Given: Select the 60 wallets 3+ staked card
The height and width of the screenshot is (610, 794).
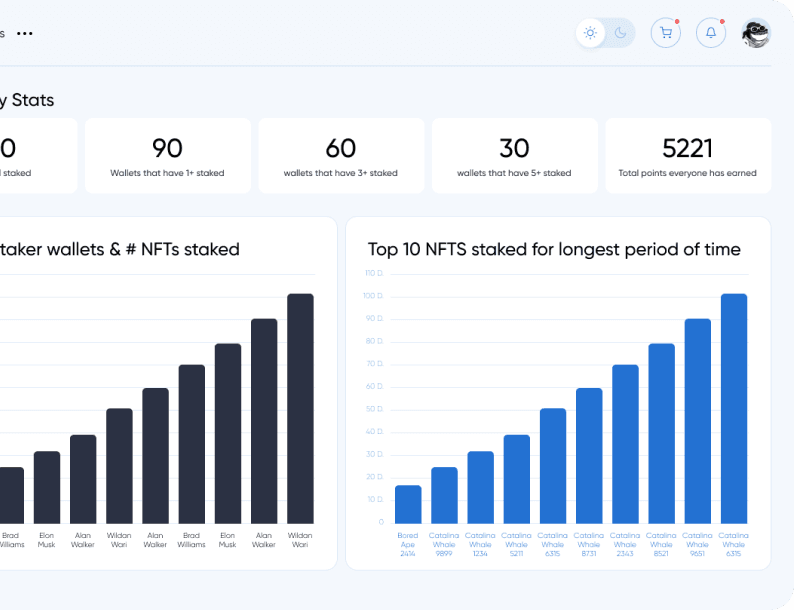Looking at the screenshot, I should click(341, 155).
